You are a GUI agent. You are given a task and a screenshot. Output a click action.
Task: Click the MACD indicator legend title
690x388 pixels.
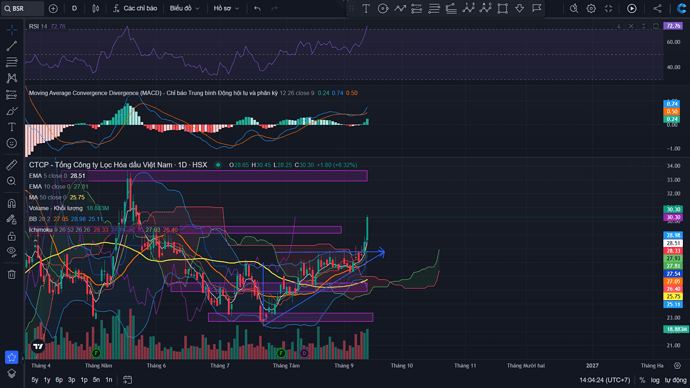pyautogui.click(x=153, y=93)
